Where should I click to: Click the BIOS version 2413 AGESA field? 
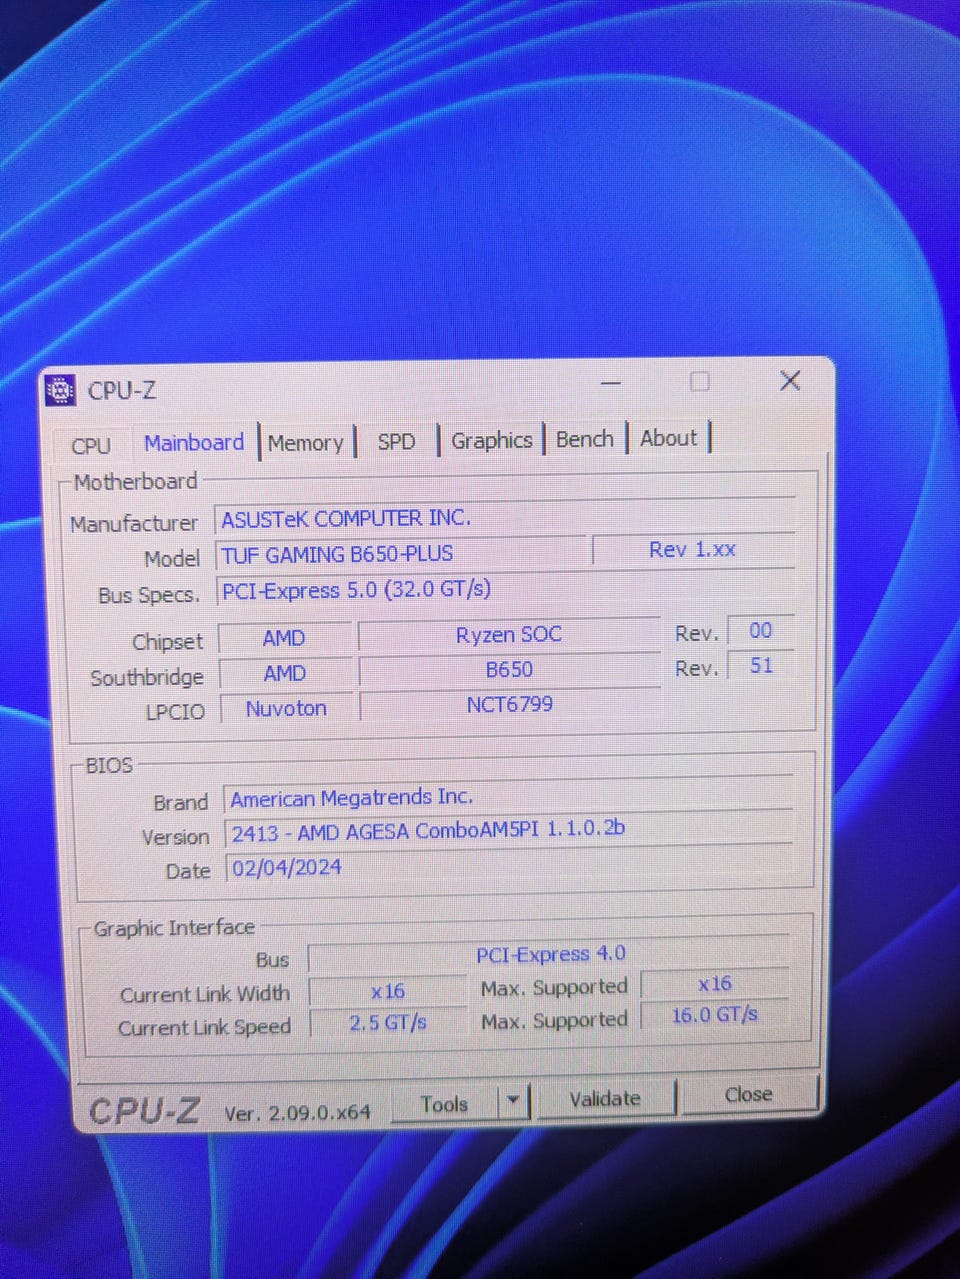[x=508, y=831]
